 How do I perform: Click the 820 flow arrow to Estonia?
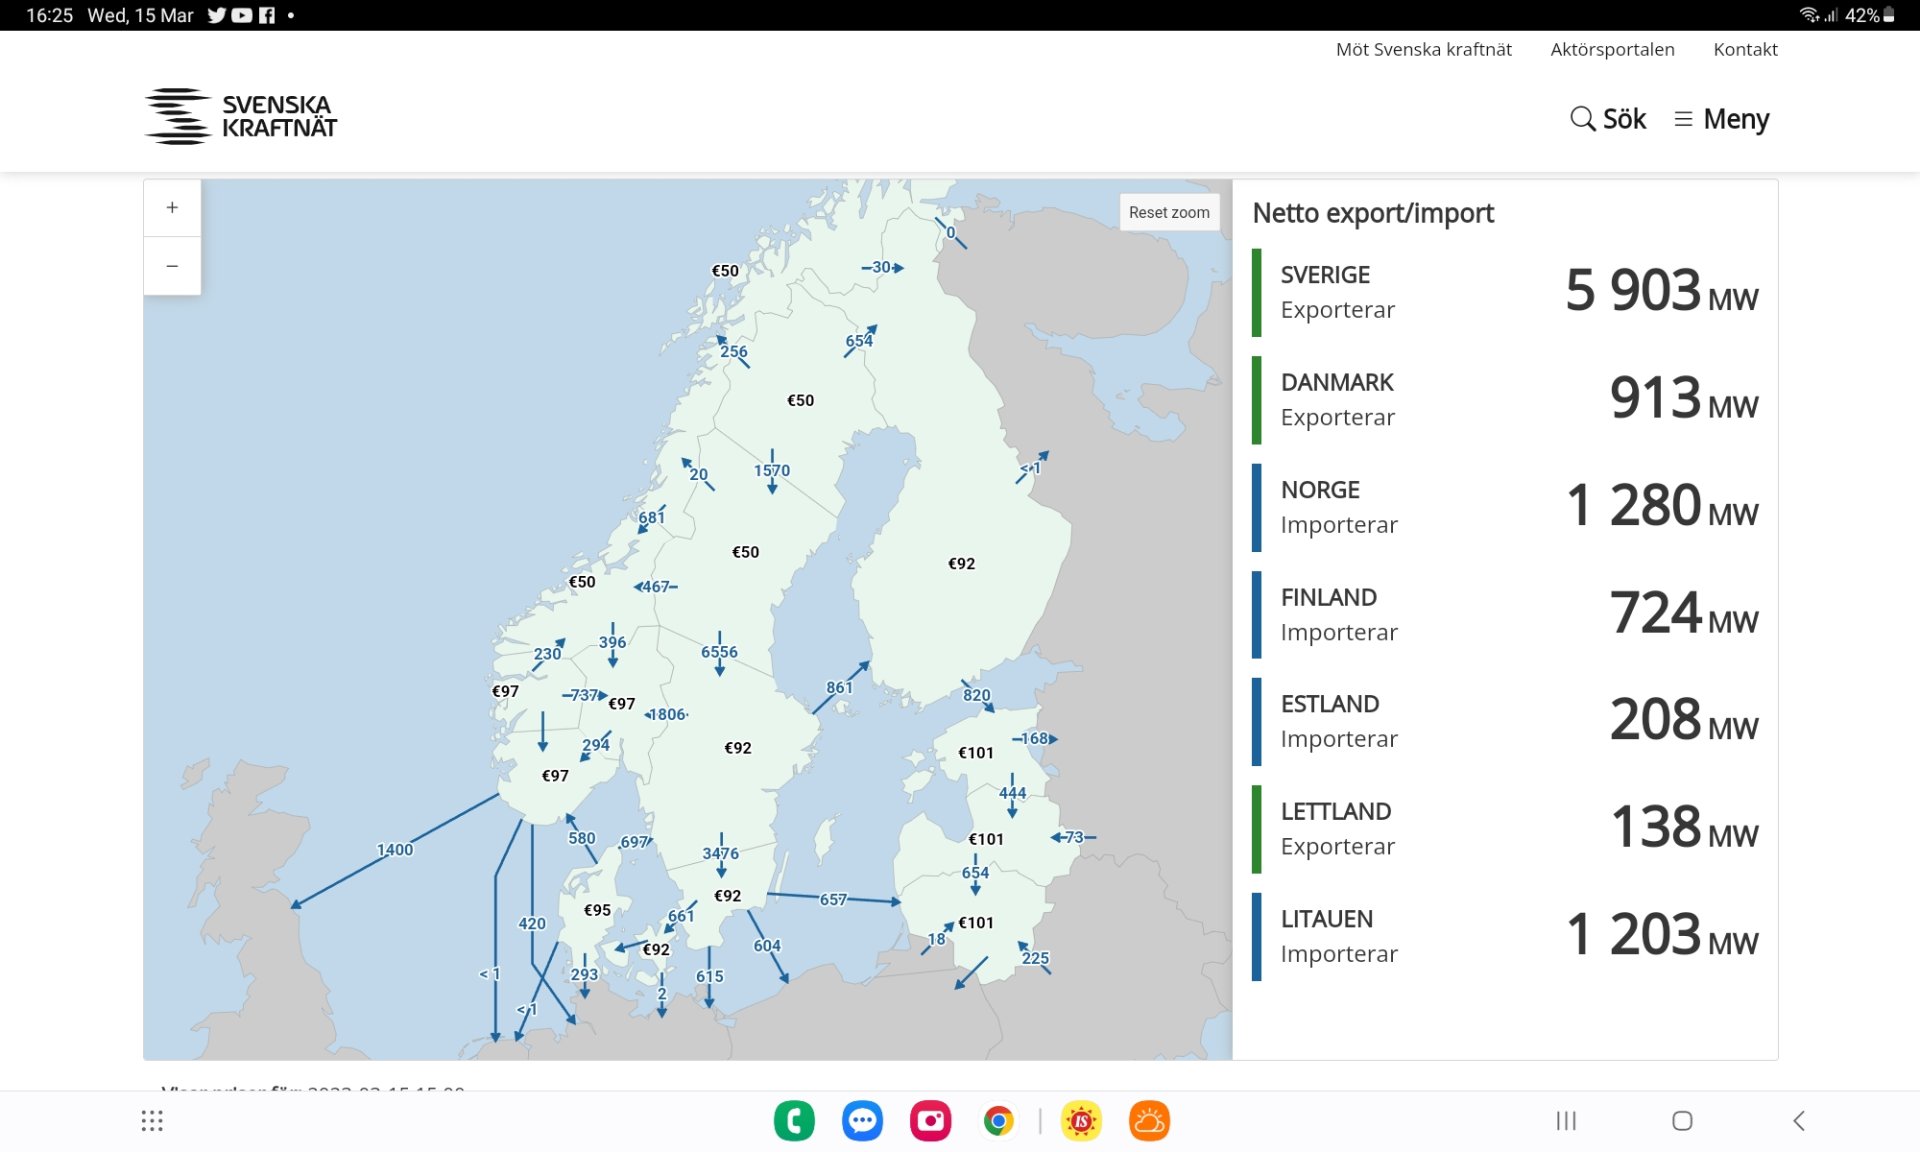click(x=977, y=695)
